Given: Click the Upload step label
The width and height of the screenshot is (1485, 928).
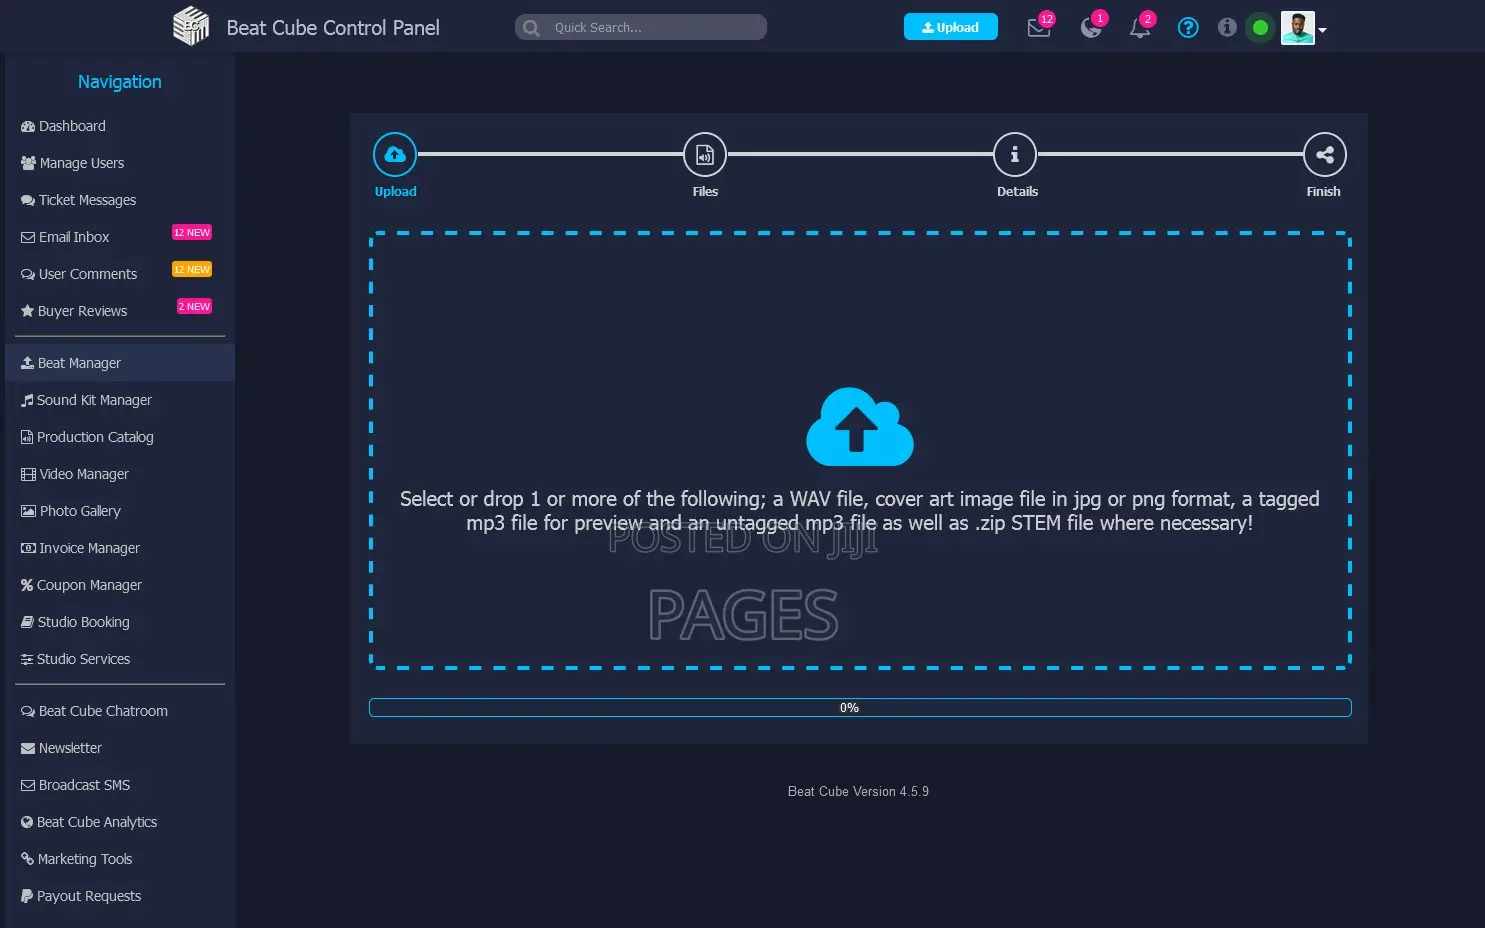Looking at the screenshot, I should point(395,191).
